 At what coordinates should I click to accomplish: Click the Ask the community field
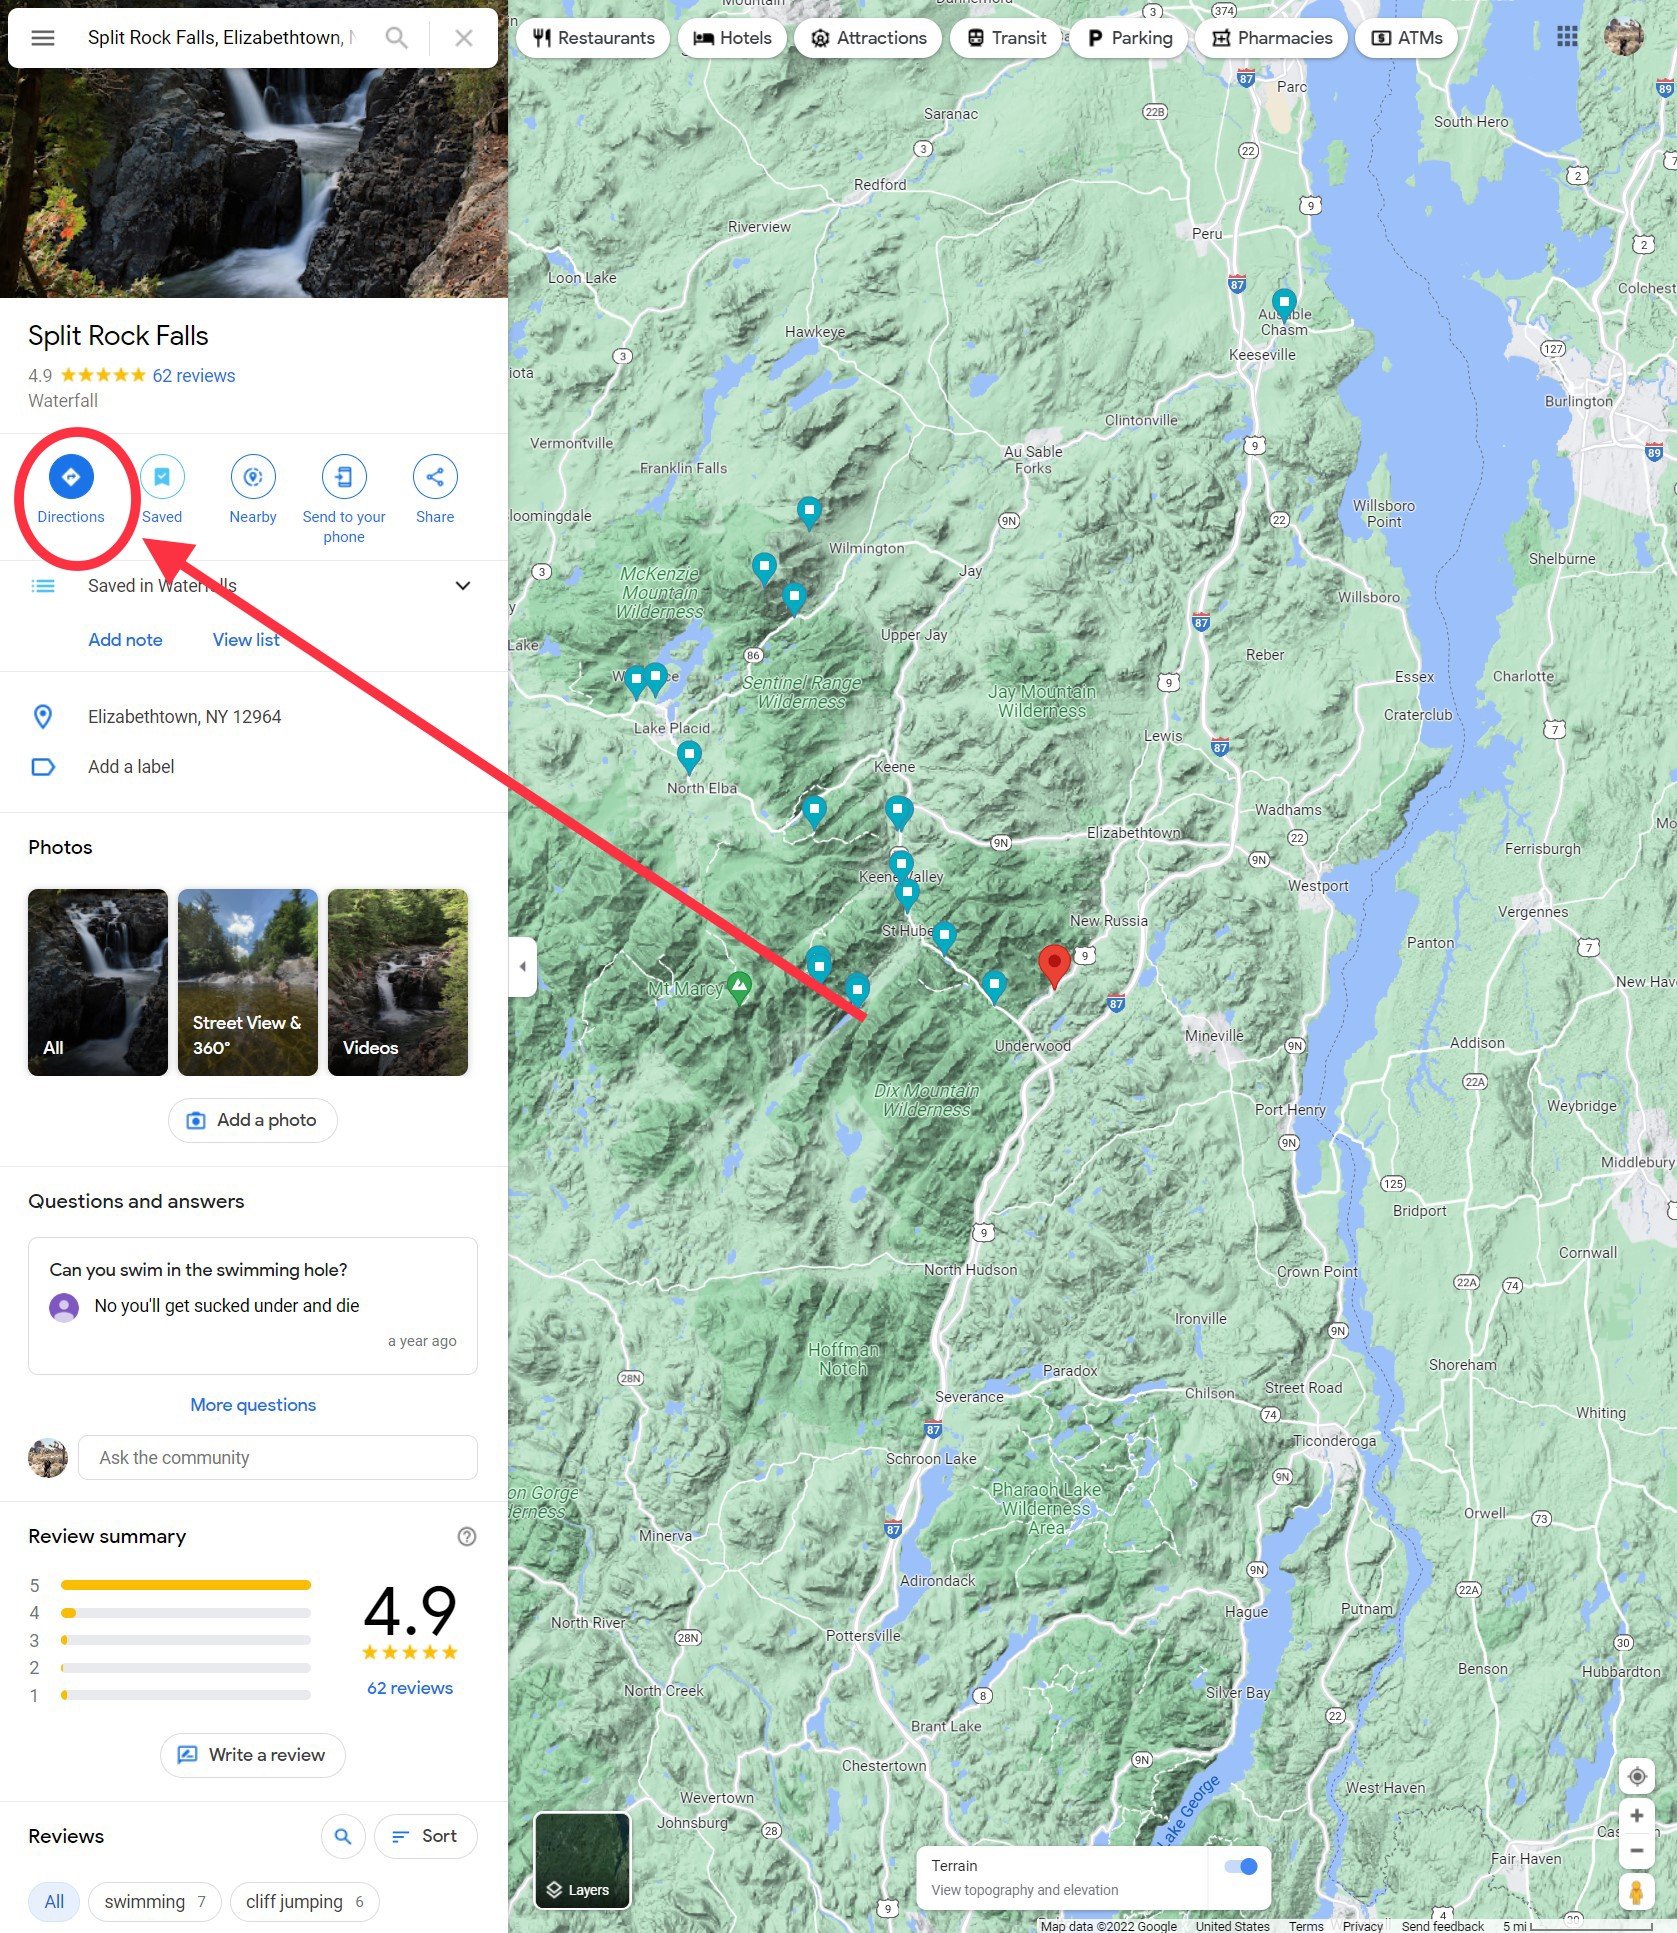[x=278, y=1458]
